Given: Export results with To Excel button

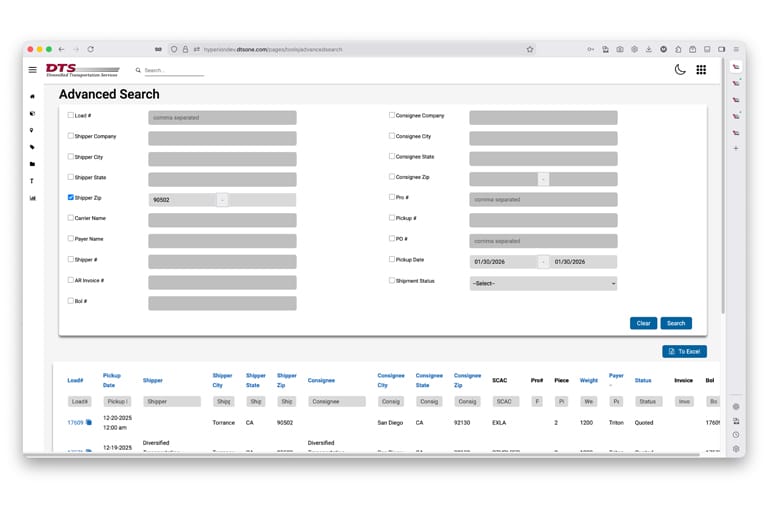Looking at the screenshot, I should (x=685, y=351).
